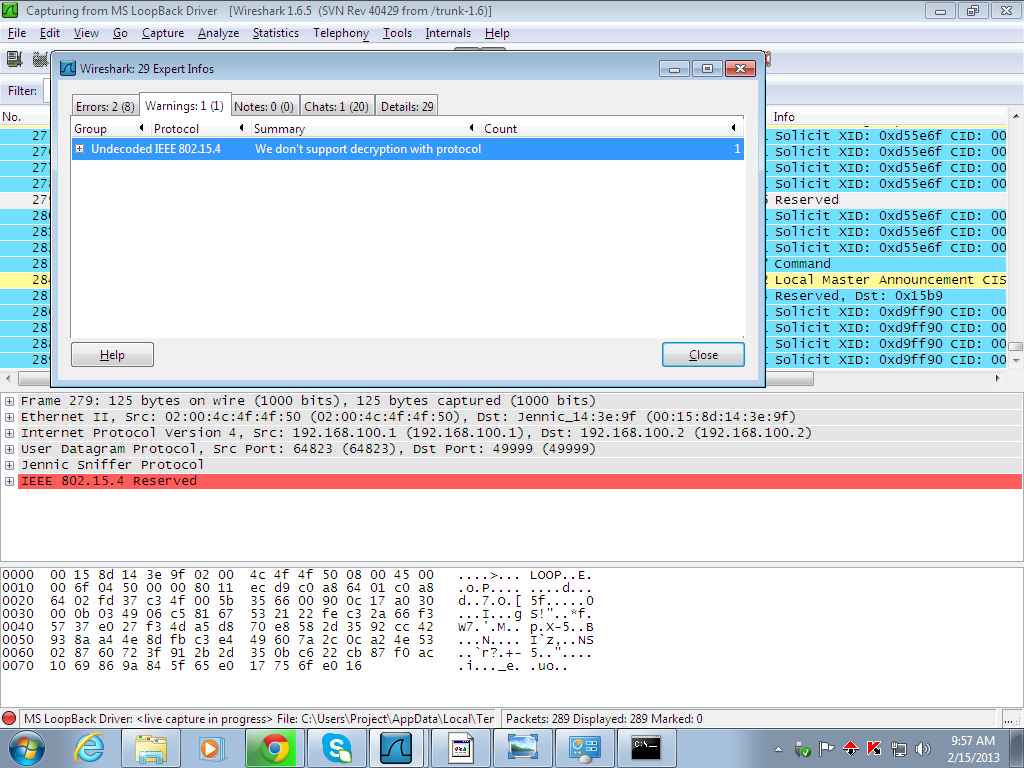Click the packet list scrollbar down arrow
Screen dimensions: 1024x768
coord(1016,360)
